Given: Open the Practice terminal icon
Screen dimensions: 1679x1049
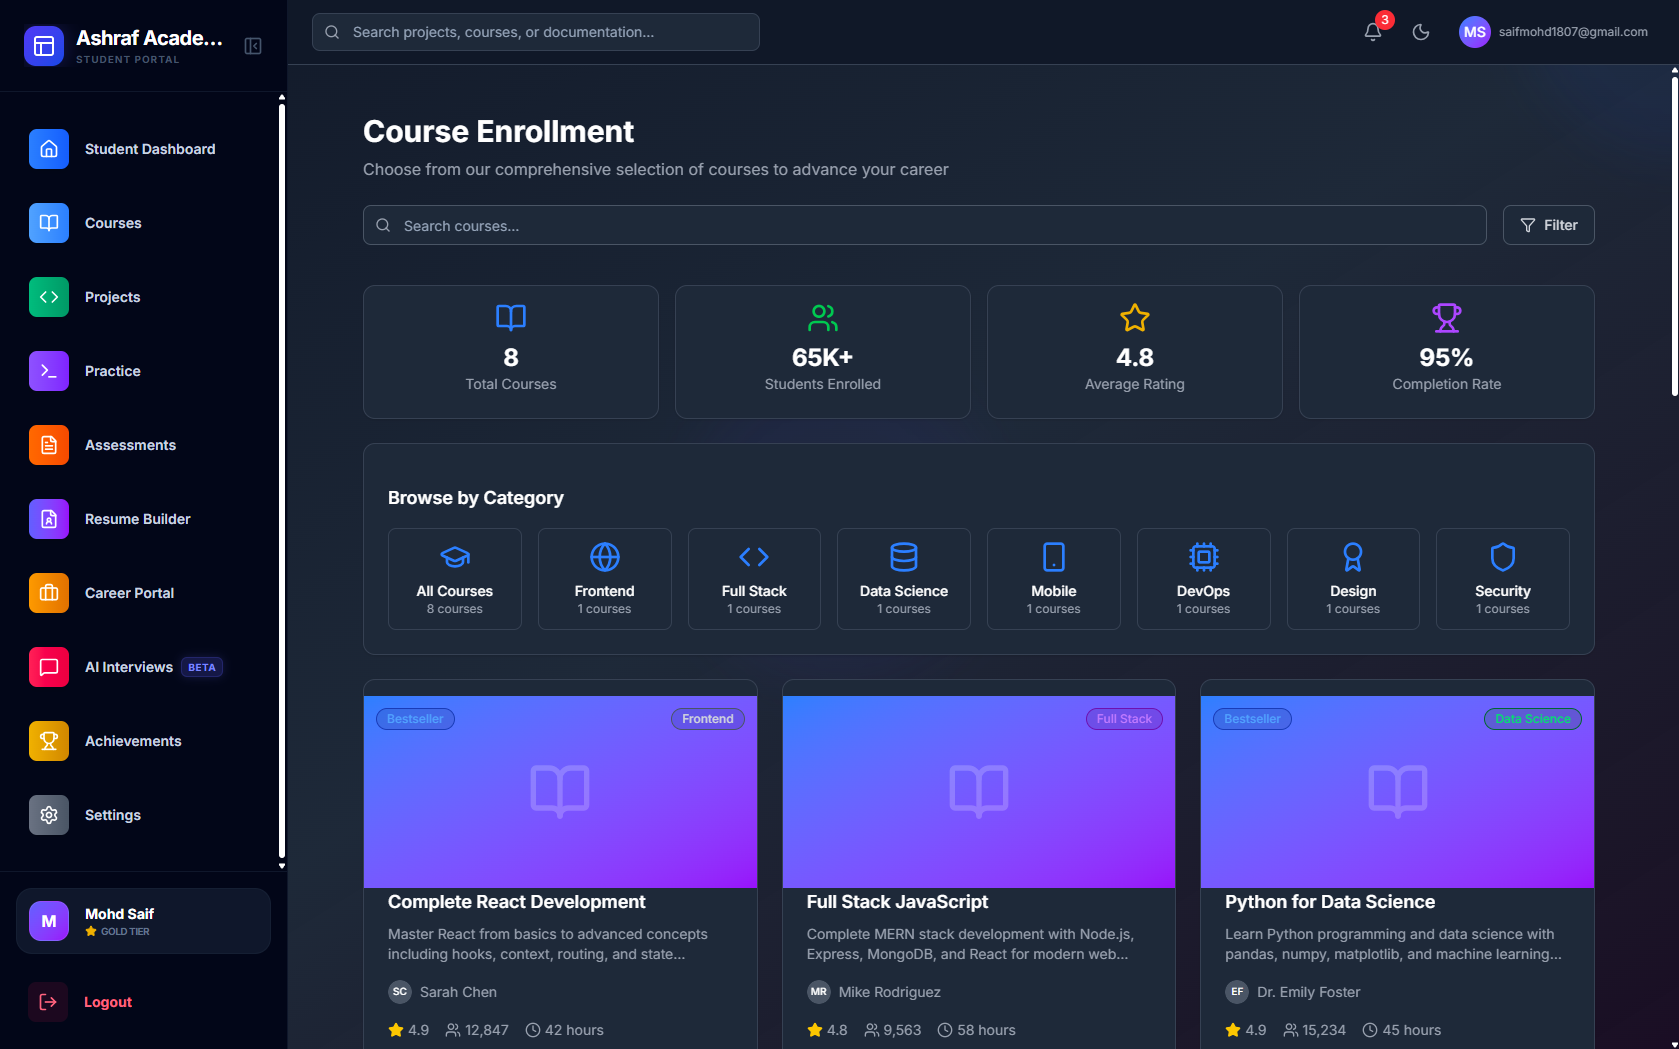Looking at the screenshot, I should coord(49,371).
